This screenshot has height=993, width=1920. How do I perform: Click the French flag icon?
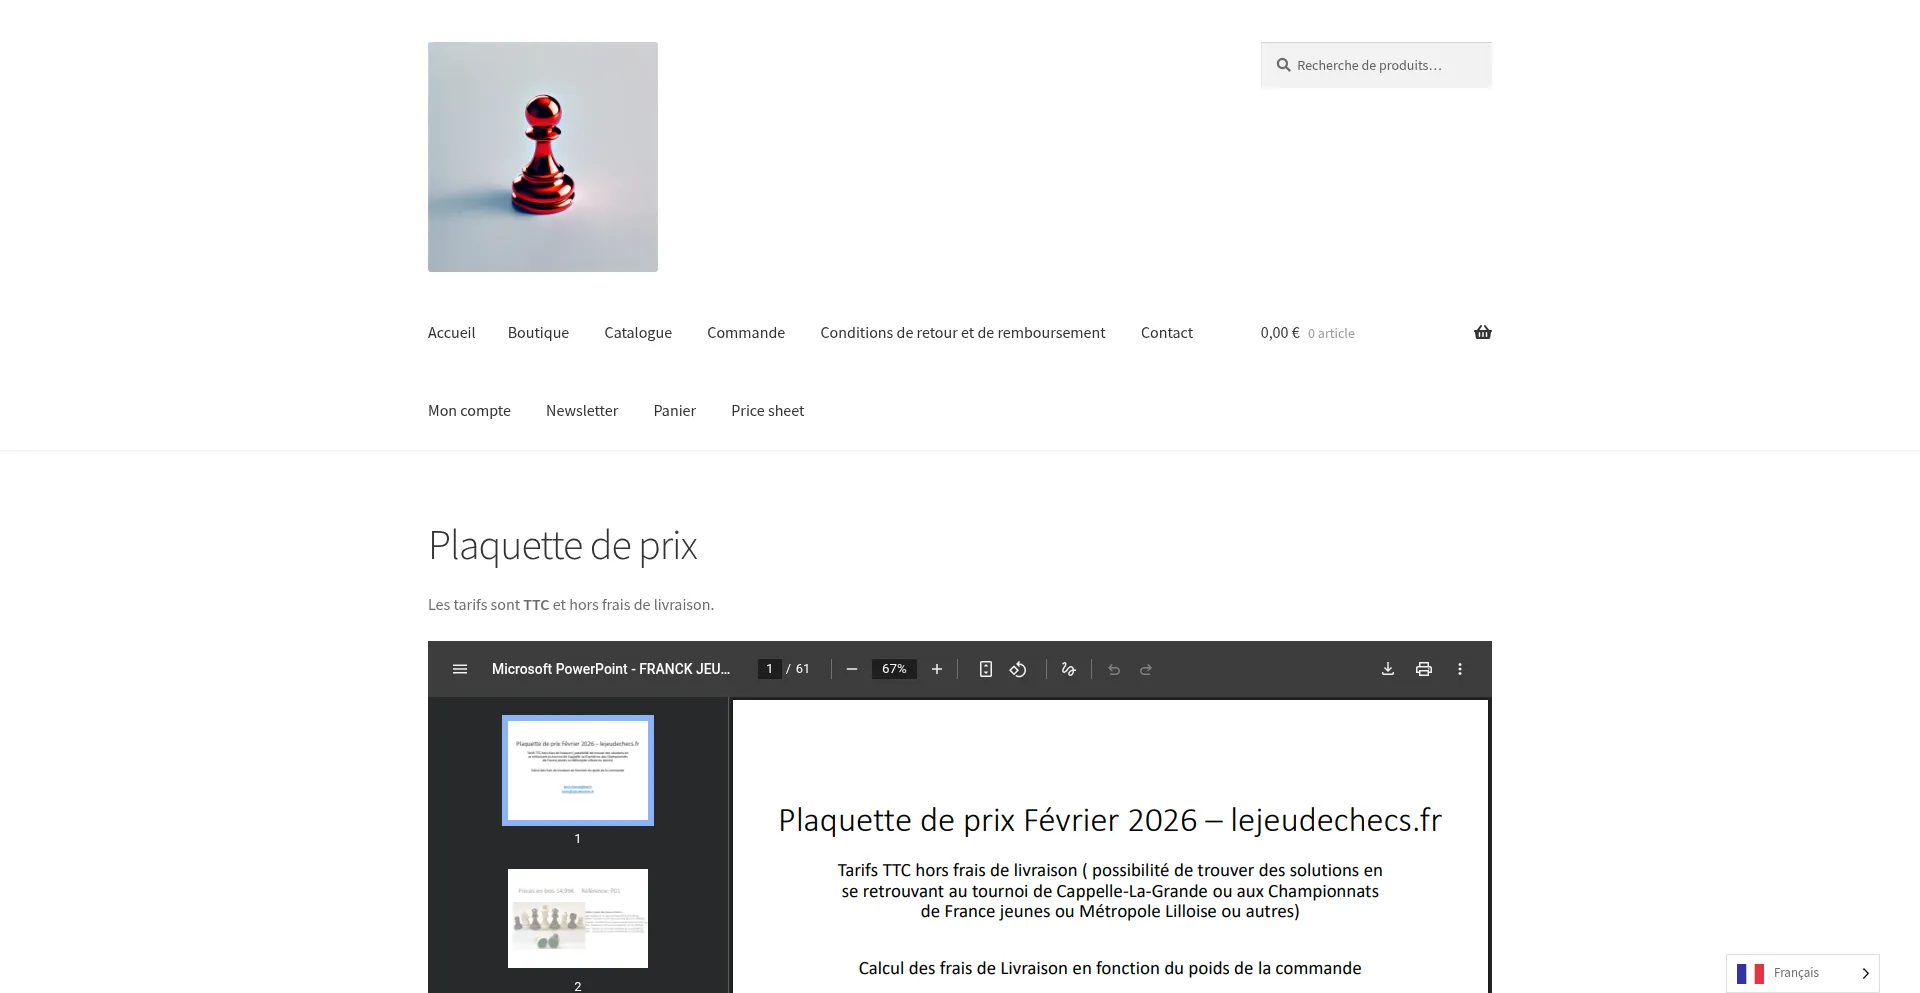pos(1750,973)
